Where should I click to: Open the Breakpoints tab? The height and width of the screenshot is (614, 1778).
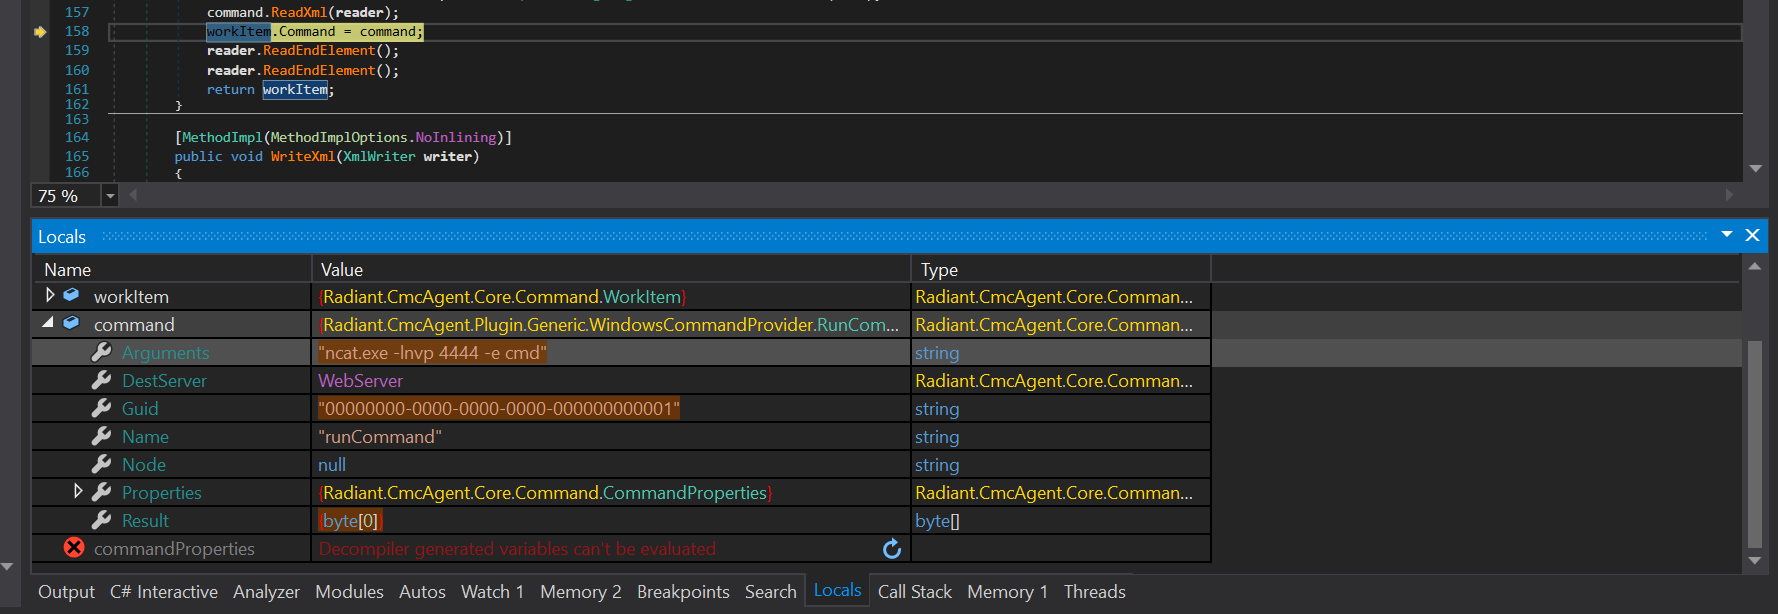(x=683, y=592)
